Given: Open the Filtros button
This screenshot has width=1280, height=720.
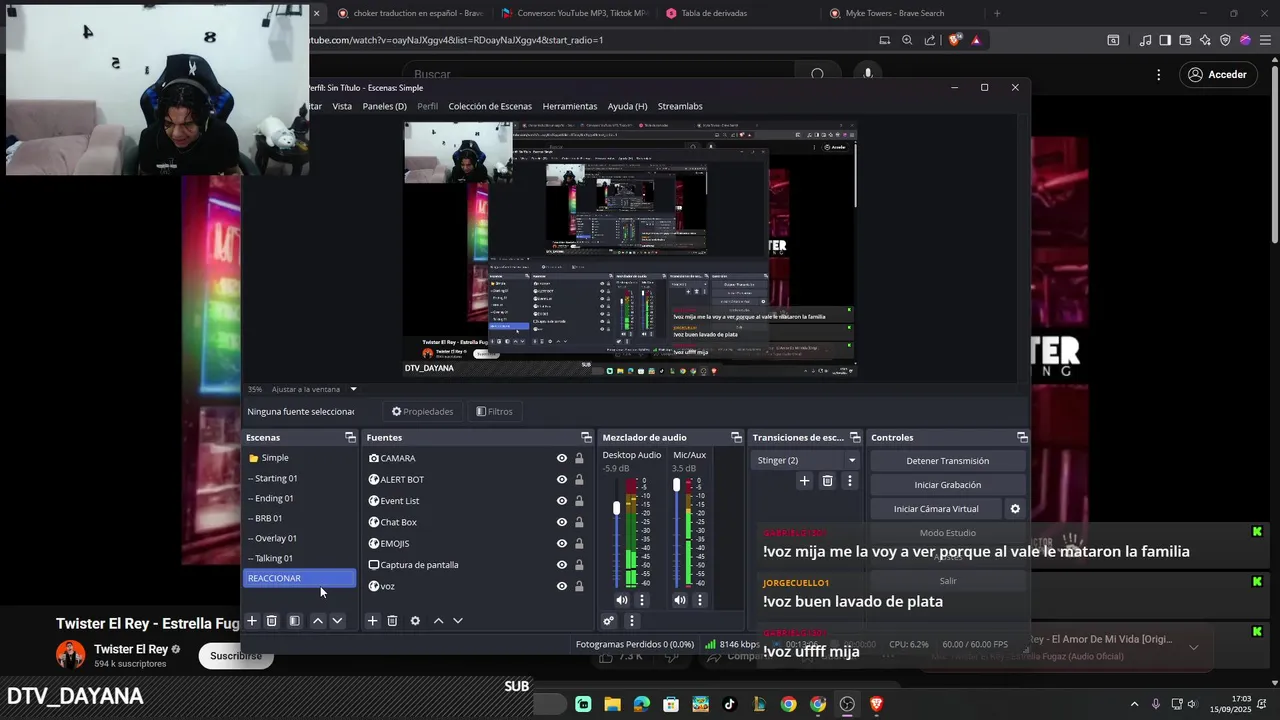Looking at the screenshot, I should [x=494, y=411].
